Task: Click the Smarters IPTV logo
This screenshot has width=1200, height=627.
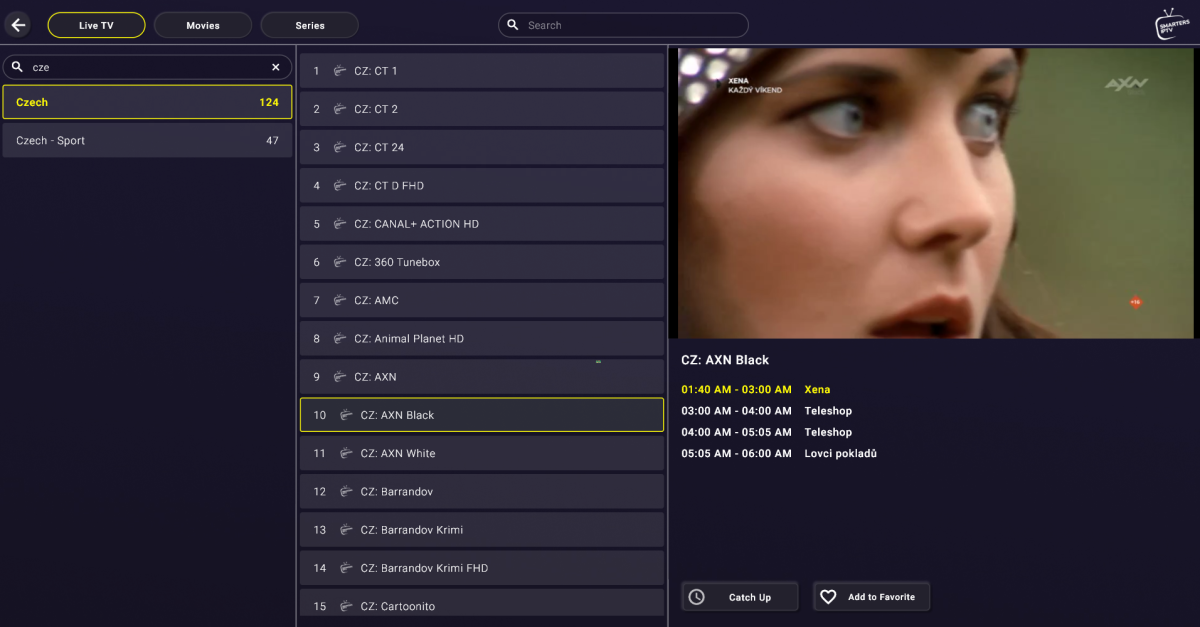Action: pyautogui.click(x=1171, y=24)
